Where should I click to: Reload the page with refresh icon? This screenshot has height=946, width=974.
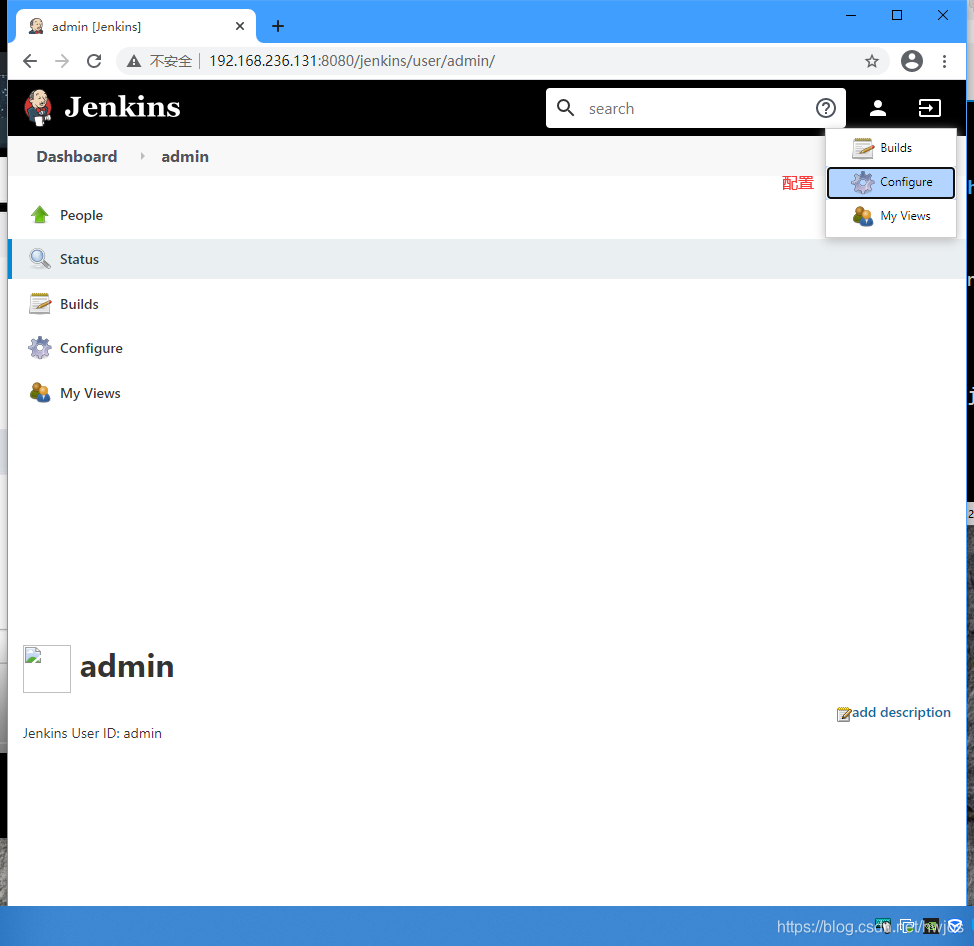(94, 61)
